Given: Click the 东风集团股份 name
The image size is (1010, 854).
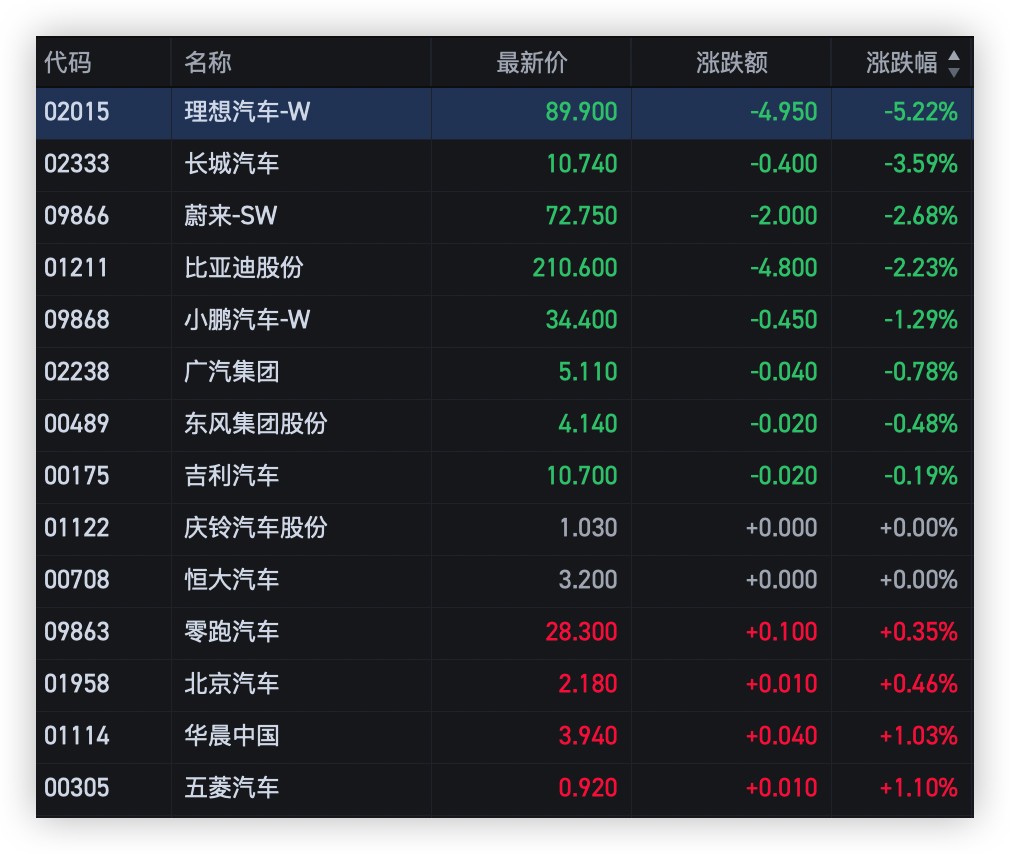Looking at the screenshot, I should click(255, 424).
